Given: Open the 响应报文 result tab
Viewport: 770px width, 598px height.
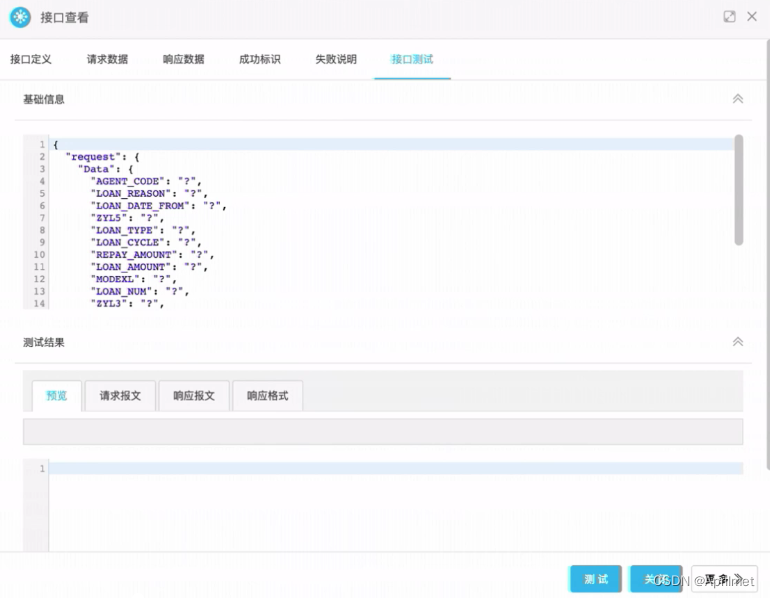Looking at the screenshot, I should point(194,396).
